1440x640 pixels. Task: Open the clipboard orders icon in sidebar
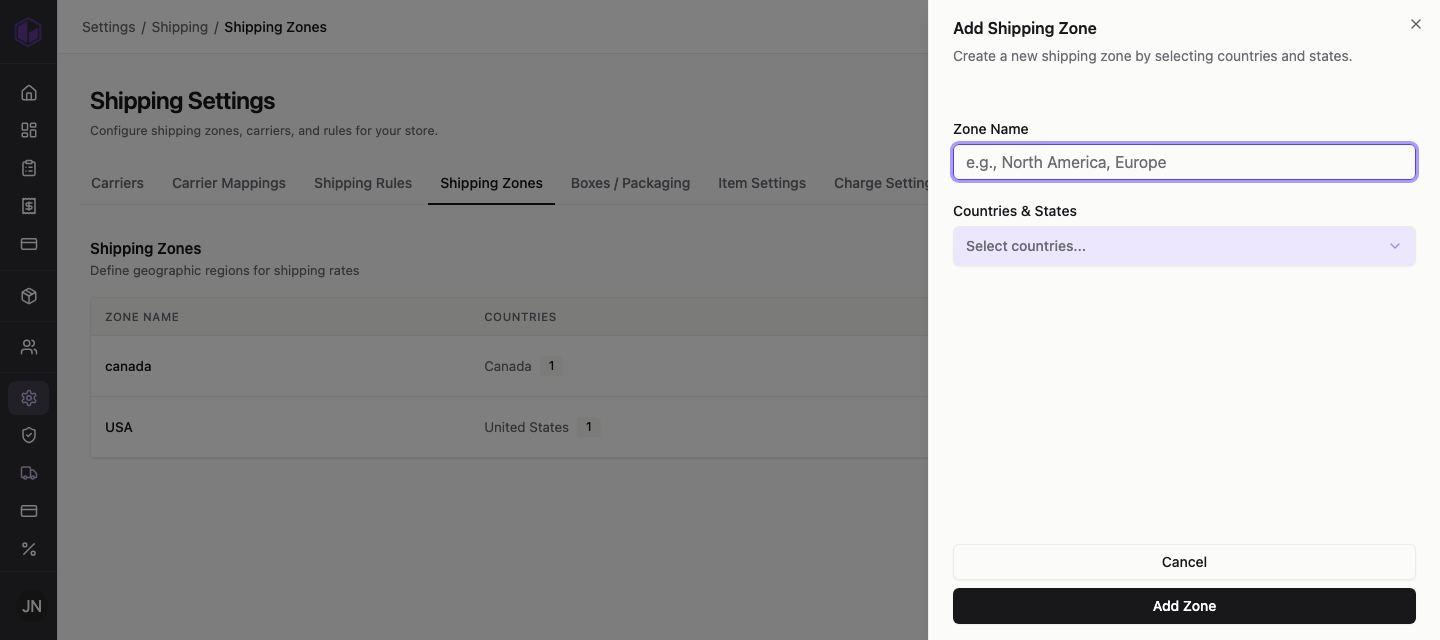(29, 168)
